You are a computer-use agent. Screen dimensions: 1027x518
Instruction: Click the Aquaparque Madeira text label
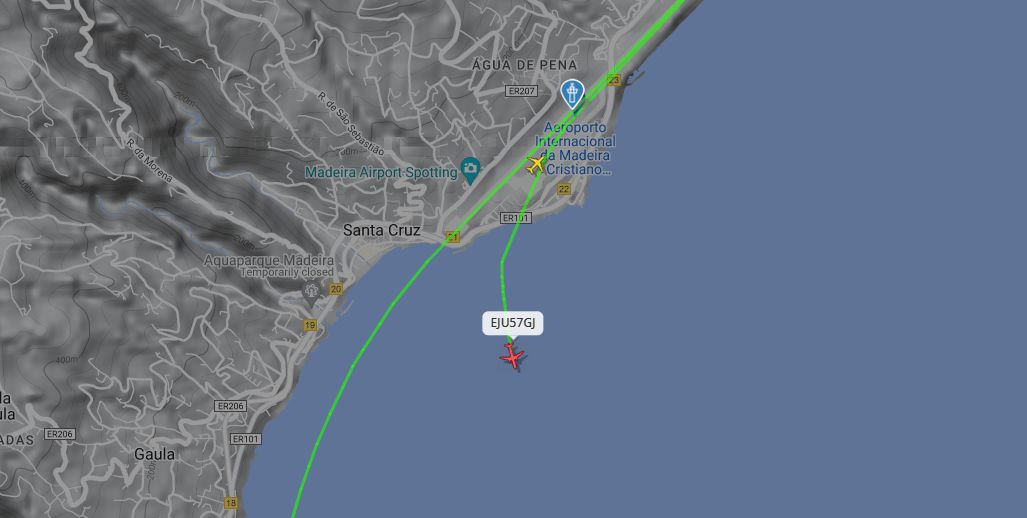click(x=269, y=260)
